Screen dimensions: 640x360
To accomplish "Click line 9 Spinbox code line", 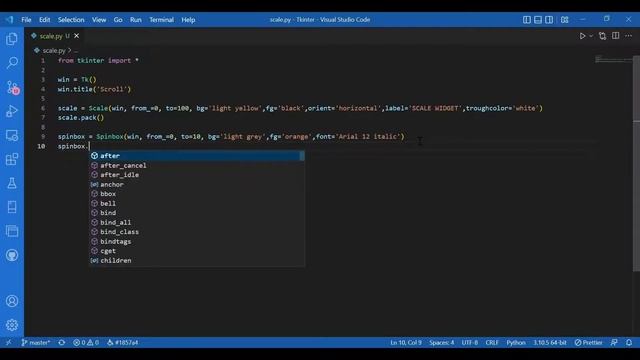I will tap(231, 136).
